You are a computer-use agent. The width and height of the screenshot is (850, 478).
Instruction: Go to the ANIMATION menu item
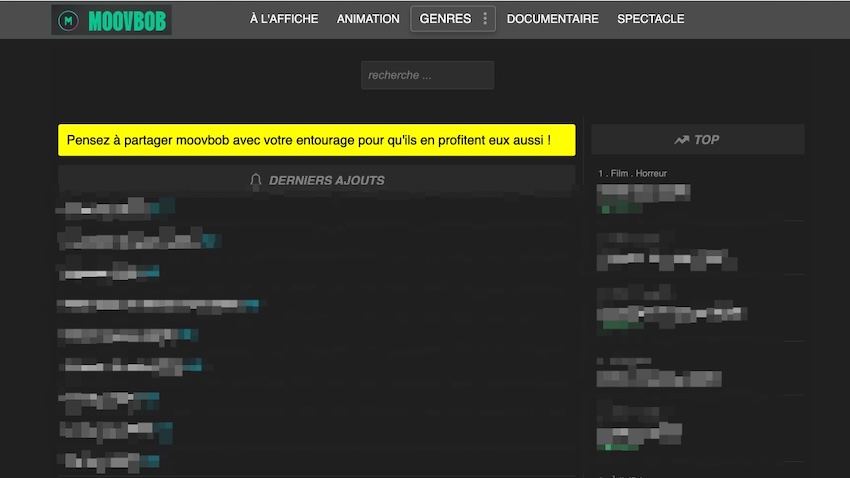tap(368, 19)
